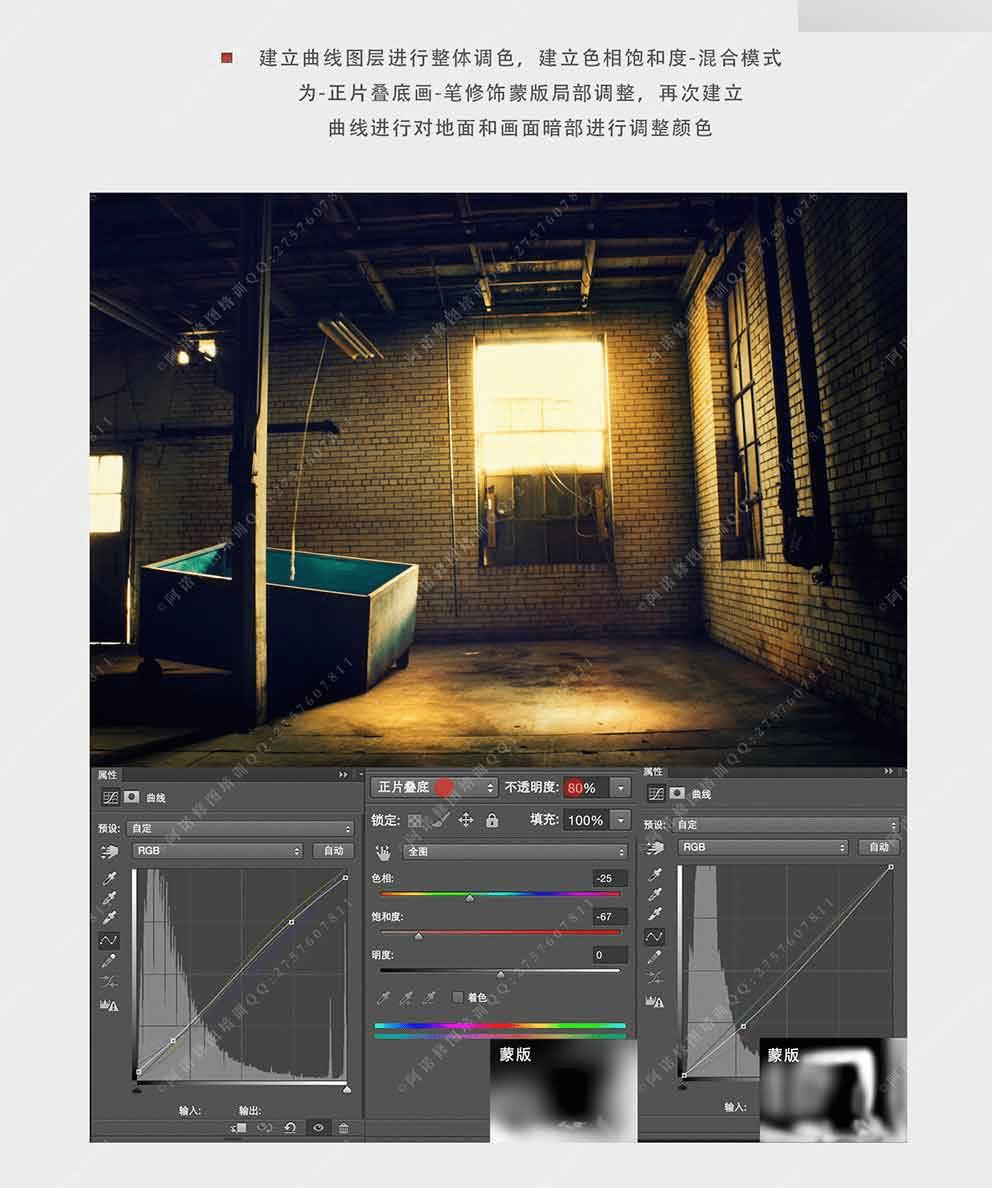Screen dimensions: 992x1188
Task: Click histogram warning icon in right curves panel
Action: click(655, 1002)
